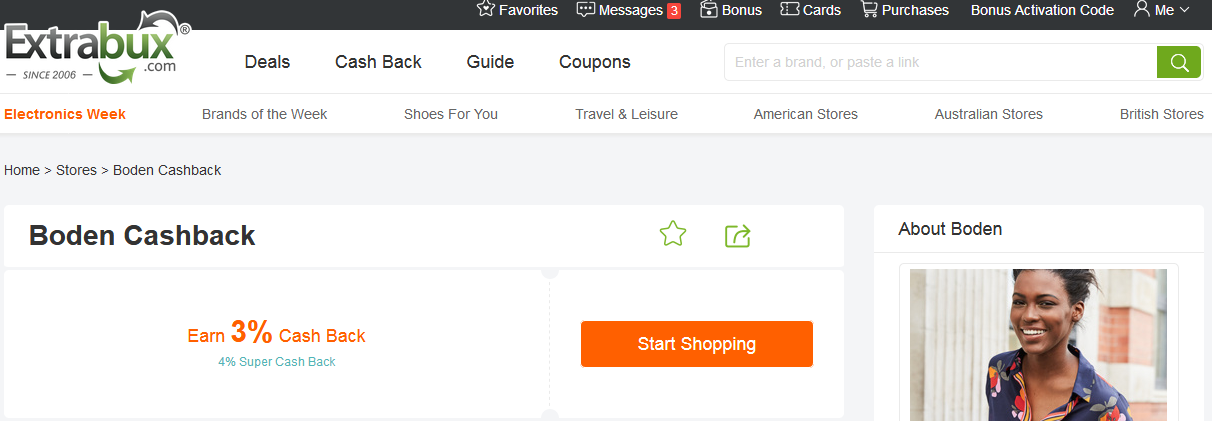Screen dimensions: 1212x421
Task: Click the green share icon
Action: (737, 236)
